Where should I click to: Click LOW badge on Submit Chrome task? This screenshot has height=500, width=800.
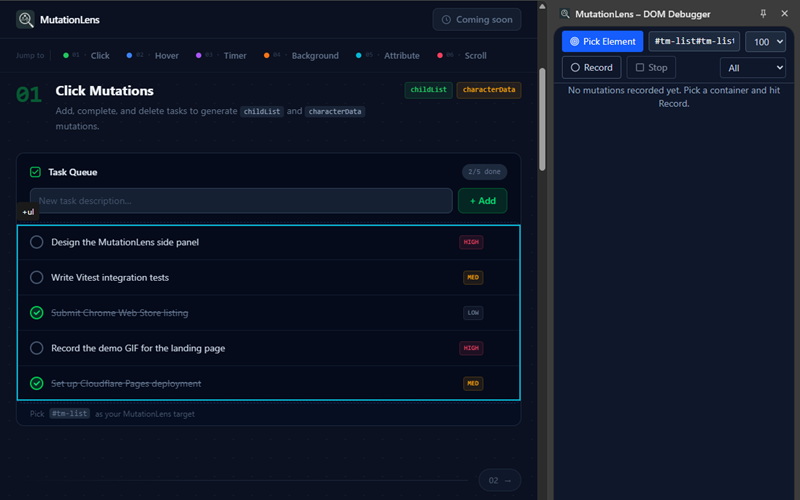[x=473, y=312]
